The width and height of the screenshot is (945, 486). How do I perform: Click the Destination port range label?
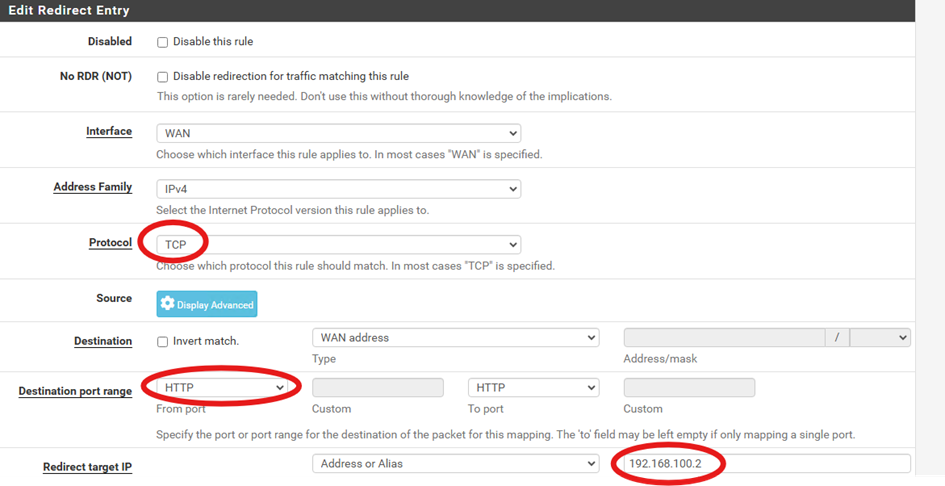75,391
